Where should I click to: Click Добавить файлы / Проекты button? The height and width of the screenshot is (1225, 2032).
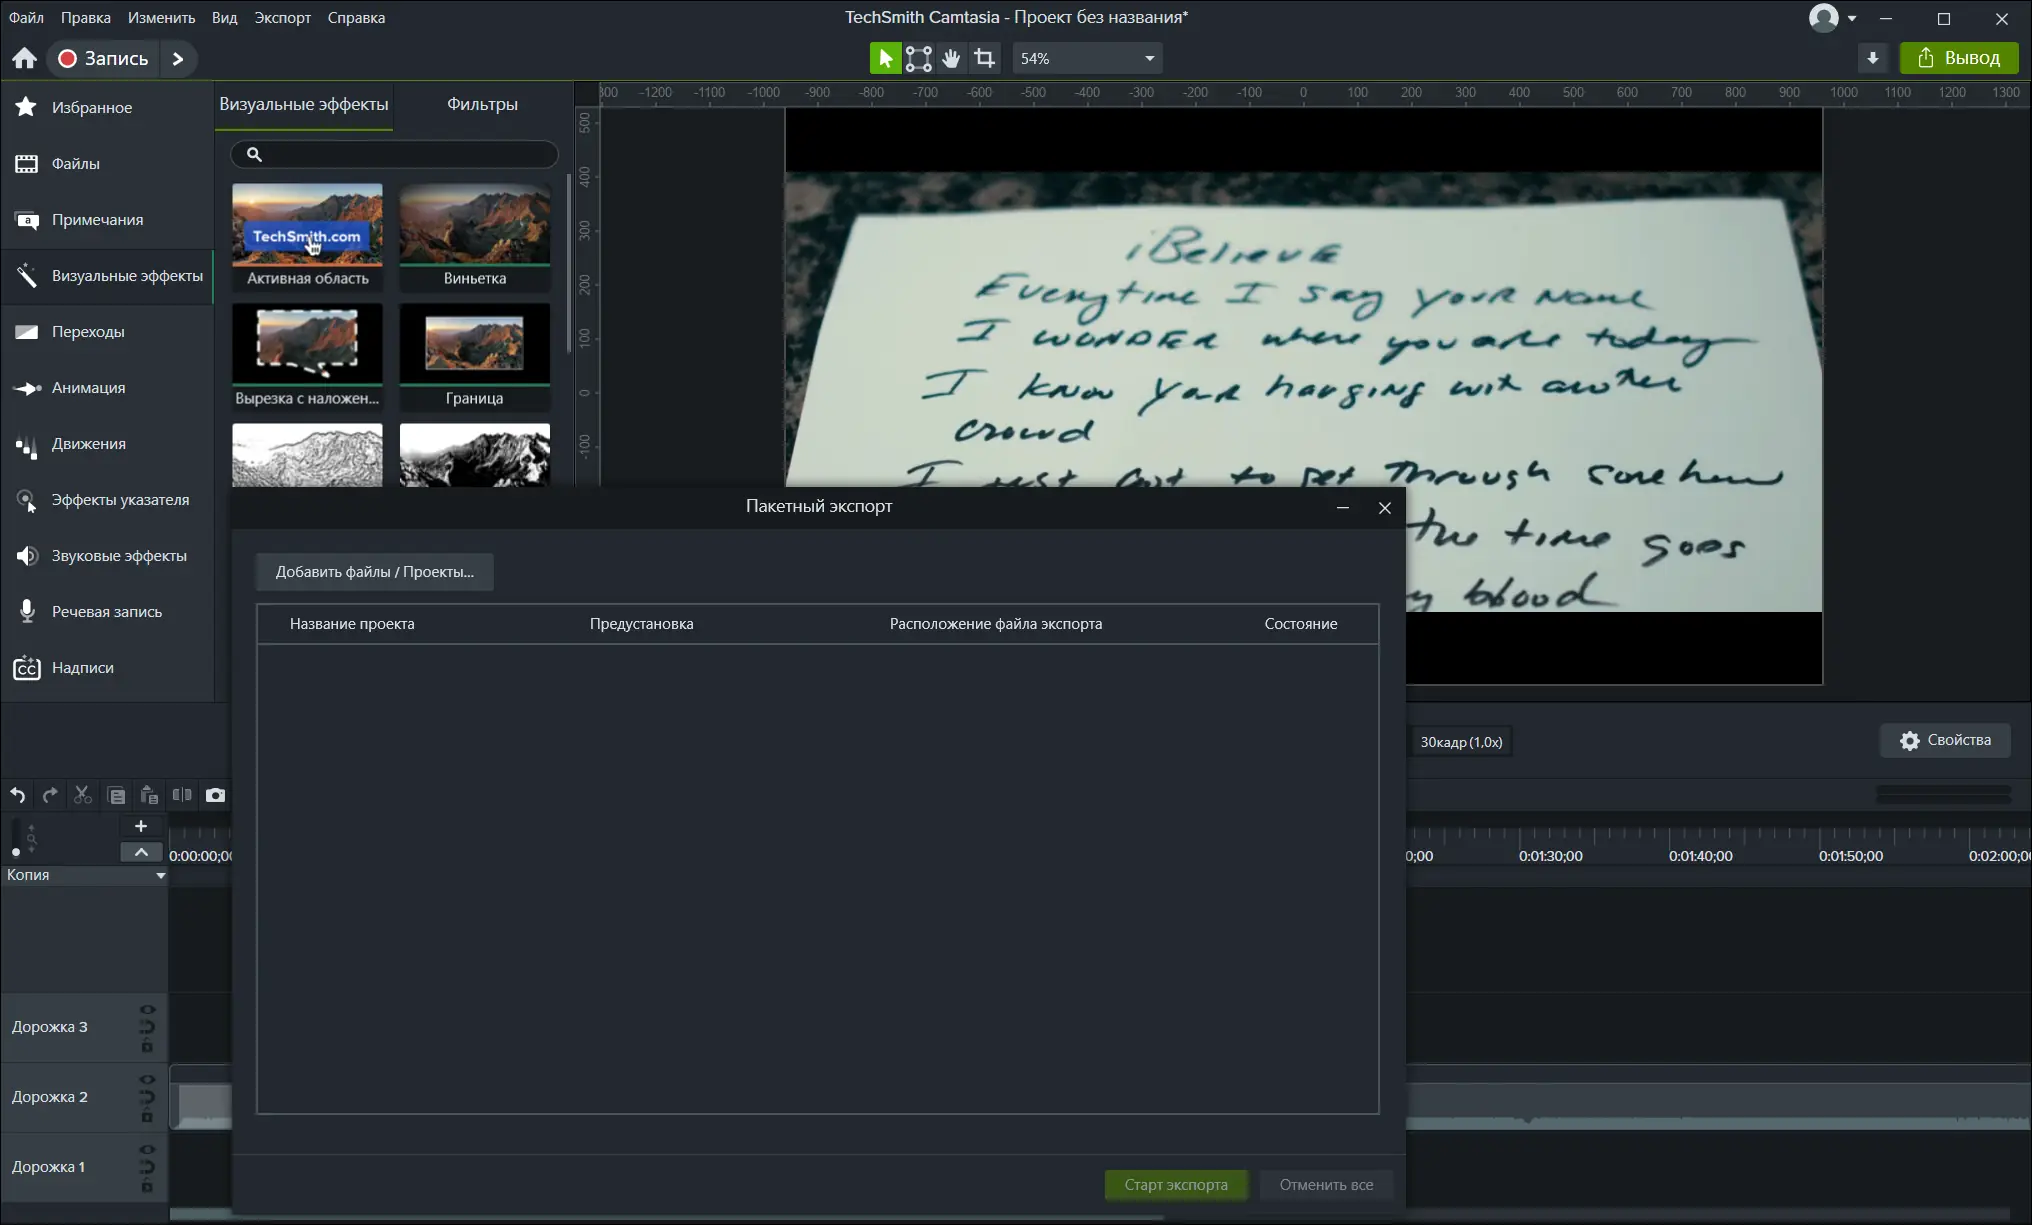(x=374, y=572)
